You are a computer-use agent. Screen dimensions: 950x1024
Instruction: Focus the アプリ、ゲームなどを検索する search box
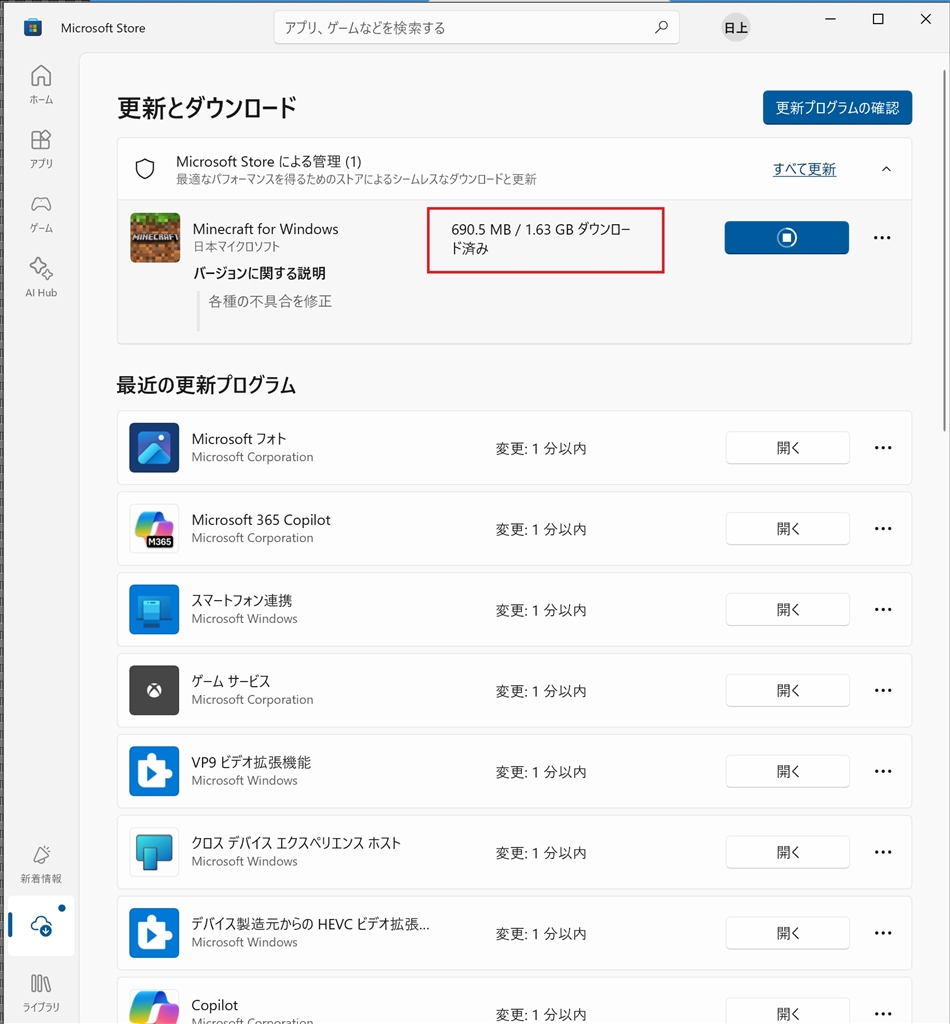click(477, 27)
